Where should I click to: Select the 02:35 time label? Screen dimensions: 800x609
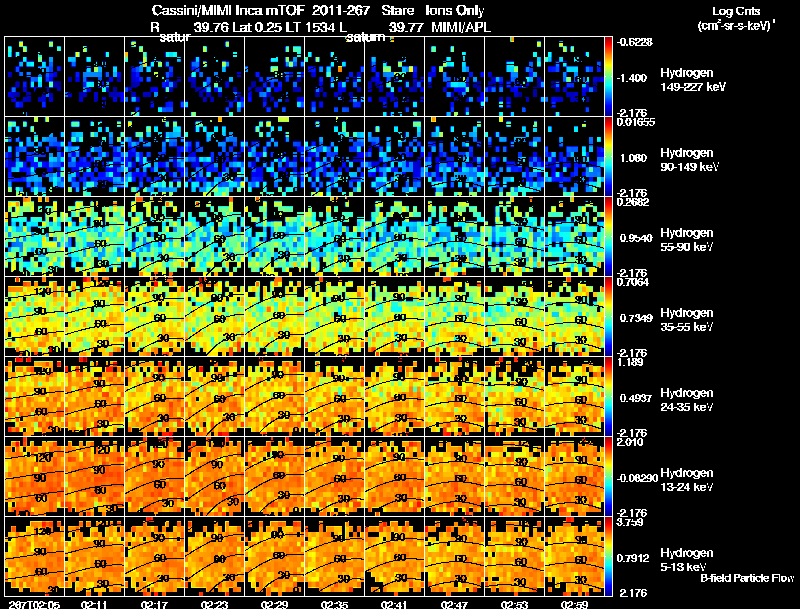(335, 603)
